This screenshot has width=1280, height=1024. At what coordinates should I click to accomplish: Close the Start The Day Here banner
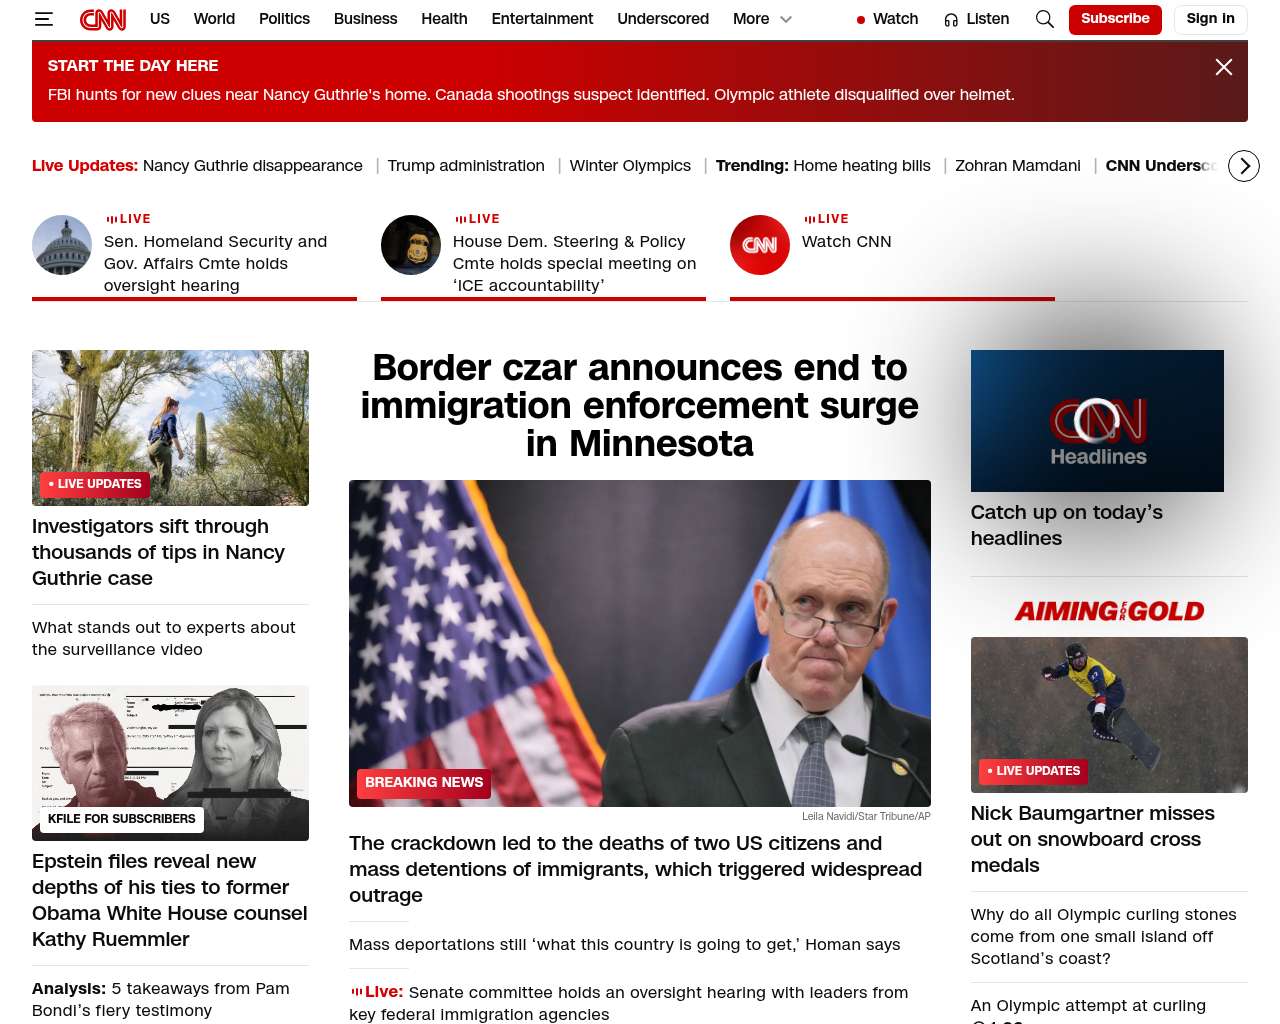pyautogui.click(x=1224, y=67)
